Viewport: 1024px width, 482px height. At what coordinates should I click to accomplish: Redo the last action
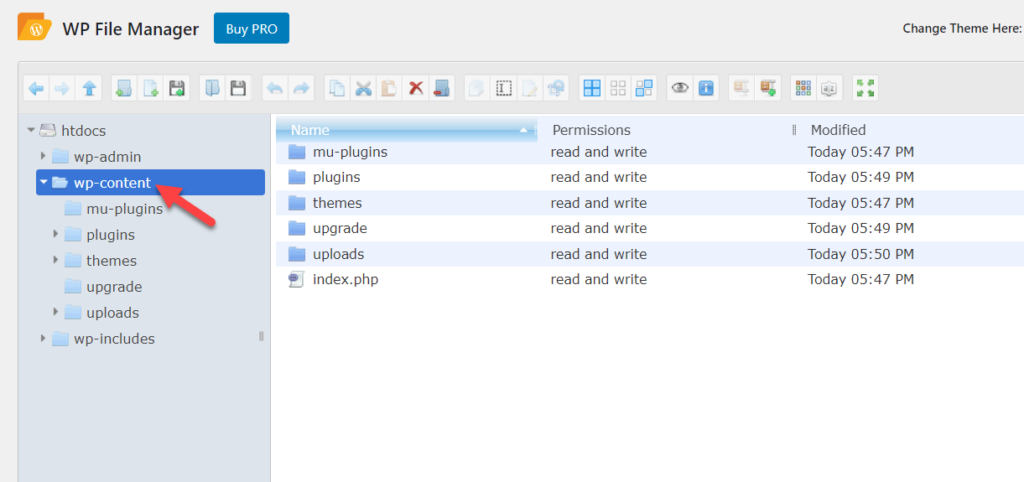tap(301, 88)
